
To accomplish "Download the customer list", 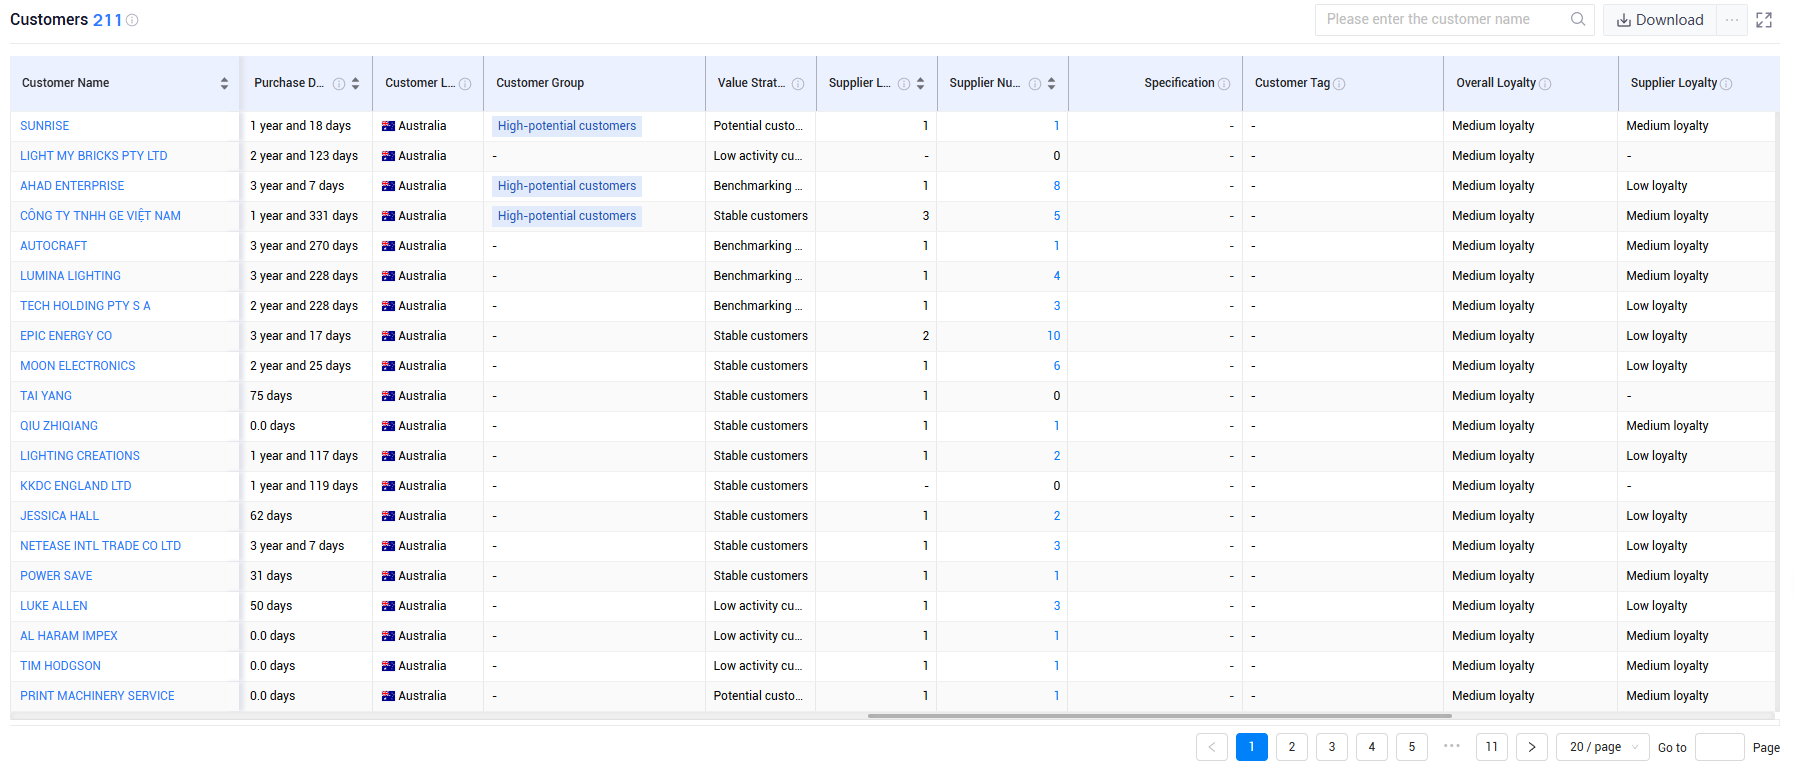I will click(x=1660, y=20).
